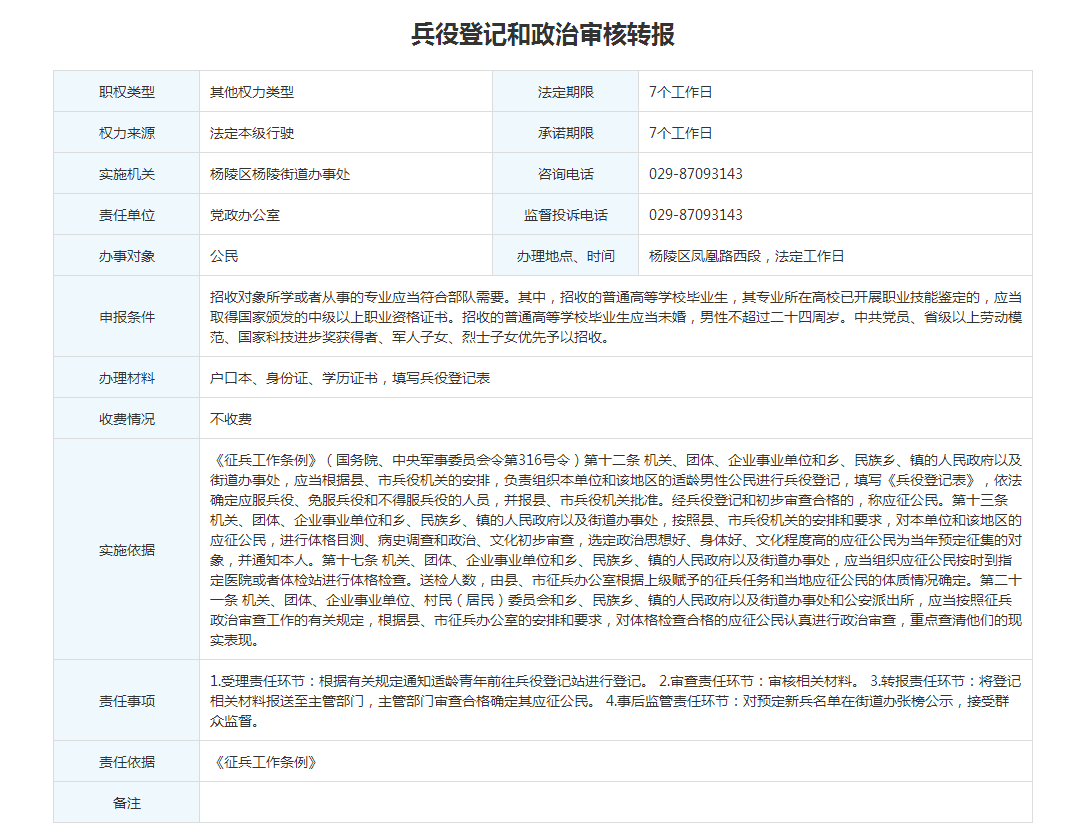Click the phone number beside 咨询电话

(x=696, y=174)
